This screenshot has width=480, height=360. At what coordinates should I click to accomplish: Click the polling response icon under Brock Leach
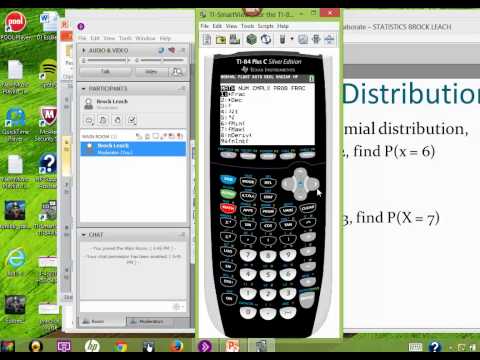click(x=132, y=120)
